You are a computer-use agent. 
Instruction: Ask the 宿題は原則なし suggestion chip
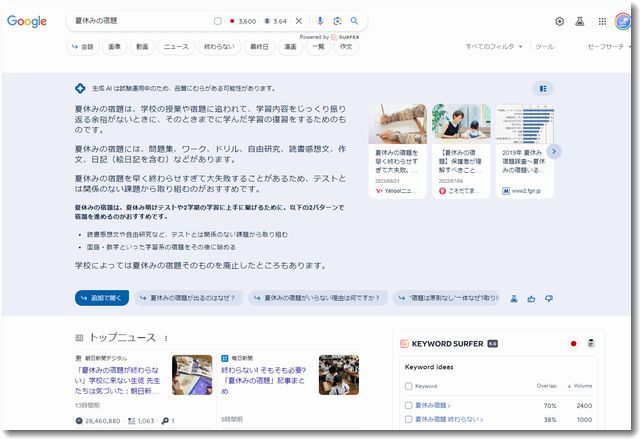click(x=447, y=298)
